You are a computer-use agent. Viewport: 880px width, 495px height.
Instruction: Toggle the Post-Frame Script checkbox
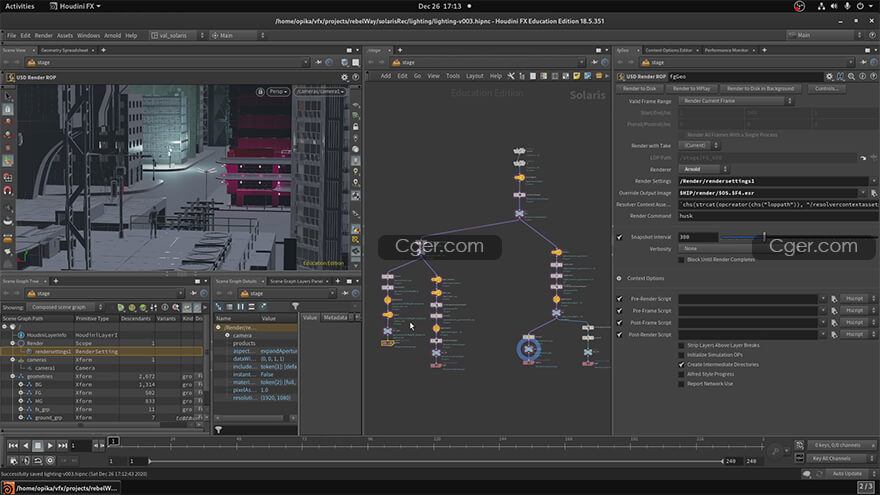[620, 323]
